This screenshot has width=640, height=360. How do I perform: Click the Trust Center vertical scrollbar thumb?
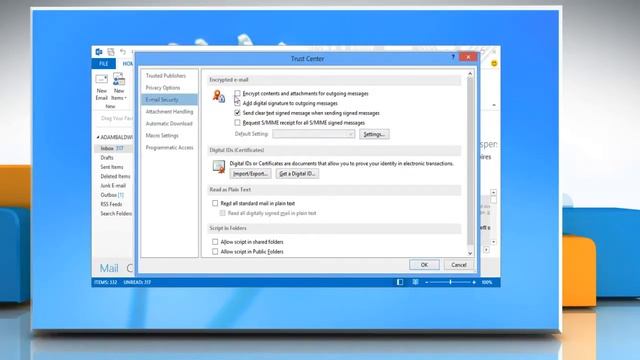[x=470, y=161]
